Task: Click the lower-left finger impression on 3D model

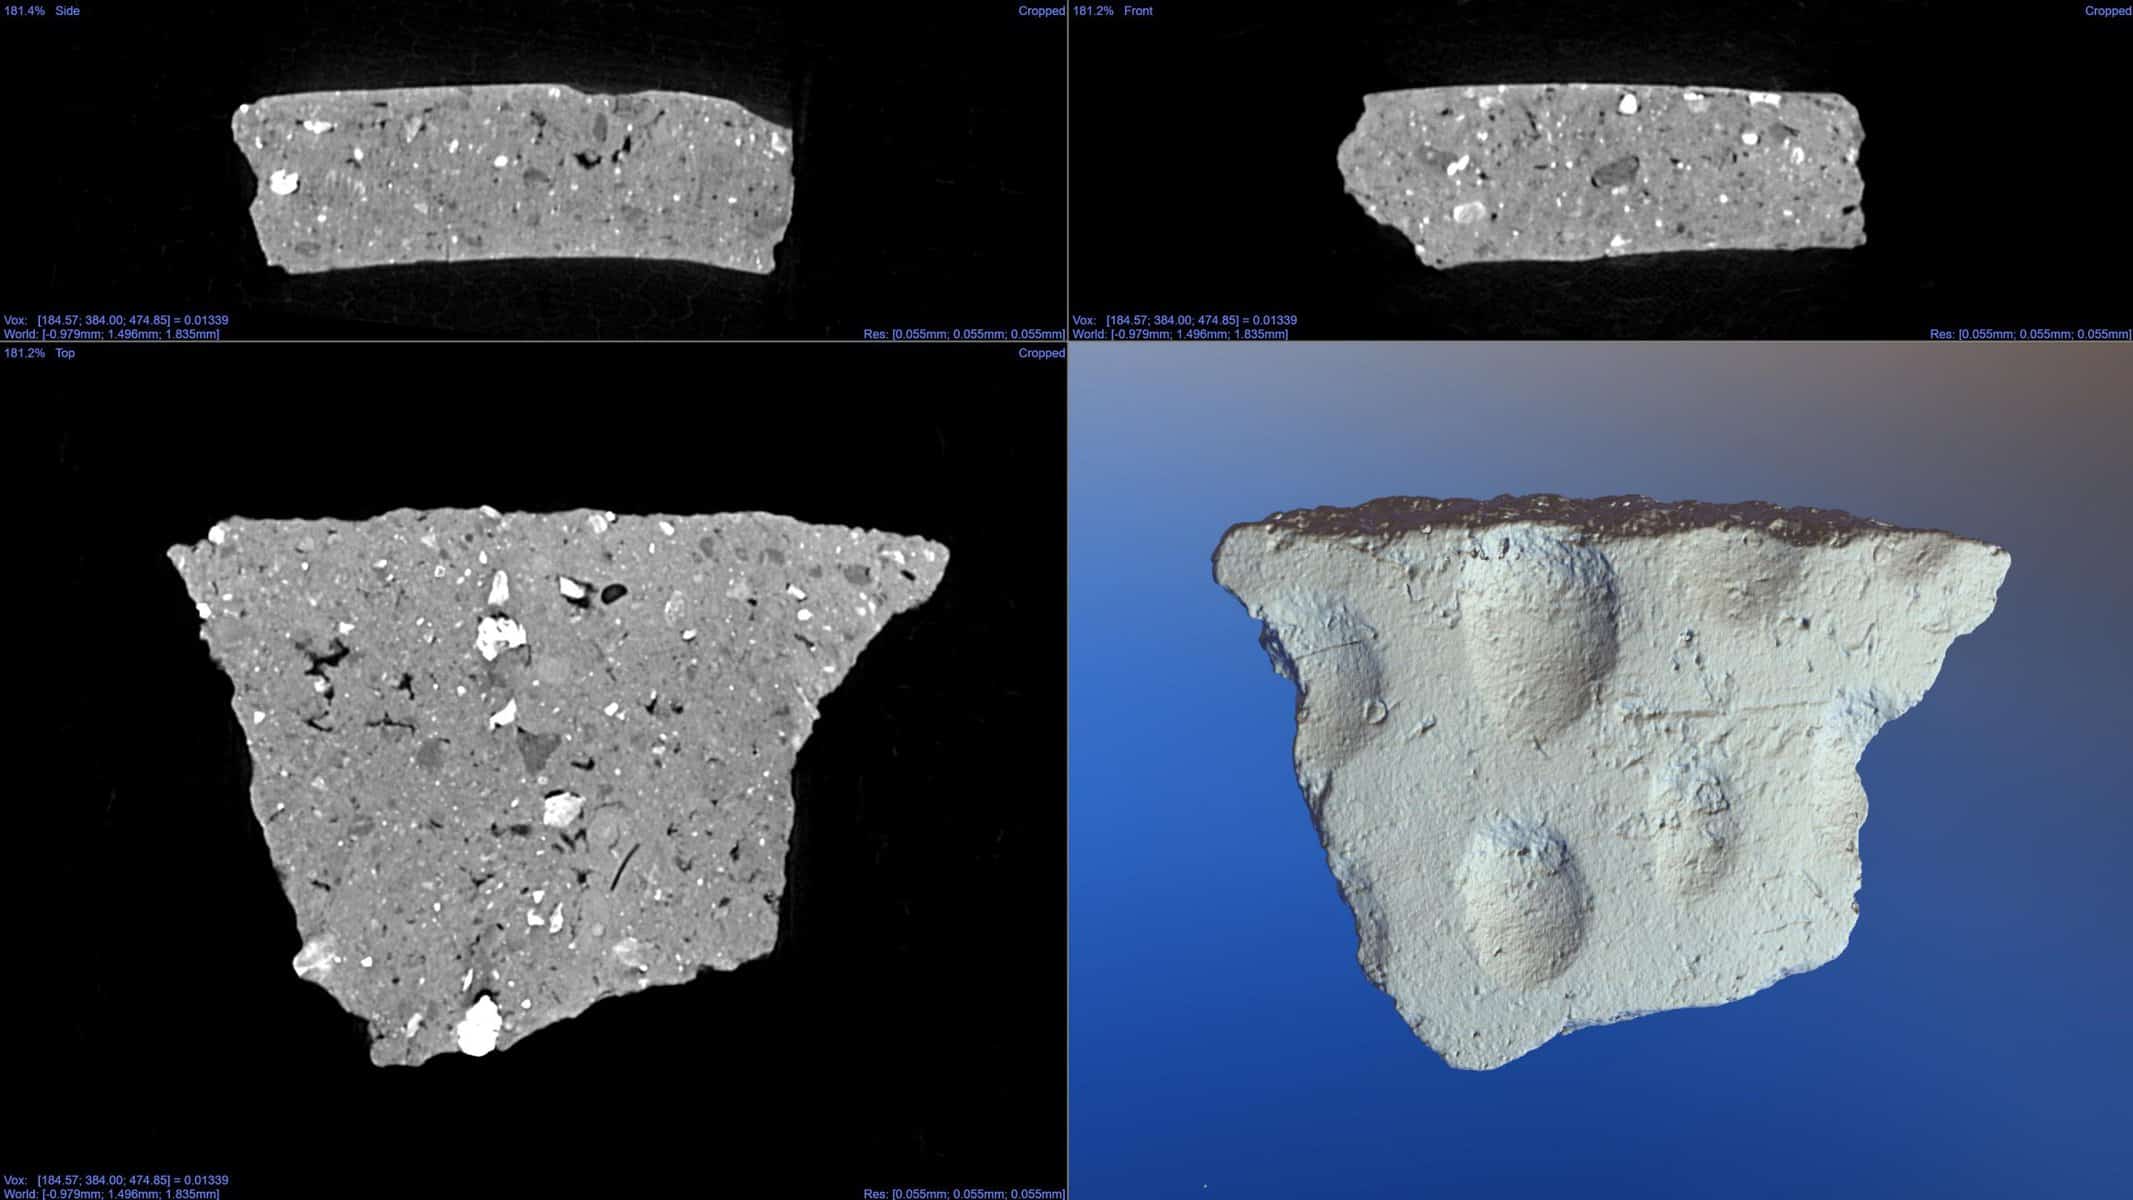Action: [1520, 900]
